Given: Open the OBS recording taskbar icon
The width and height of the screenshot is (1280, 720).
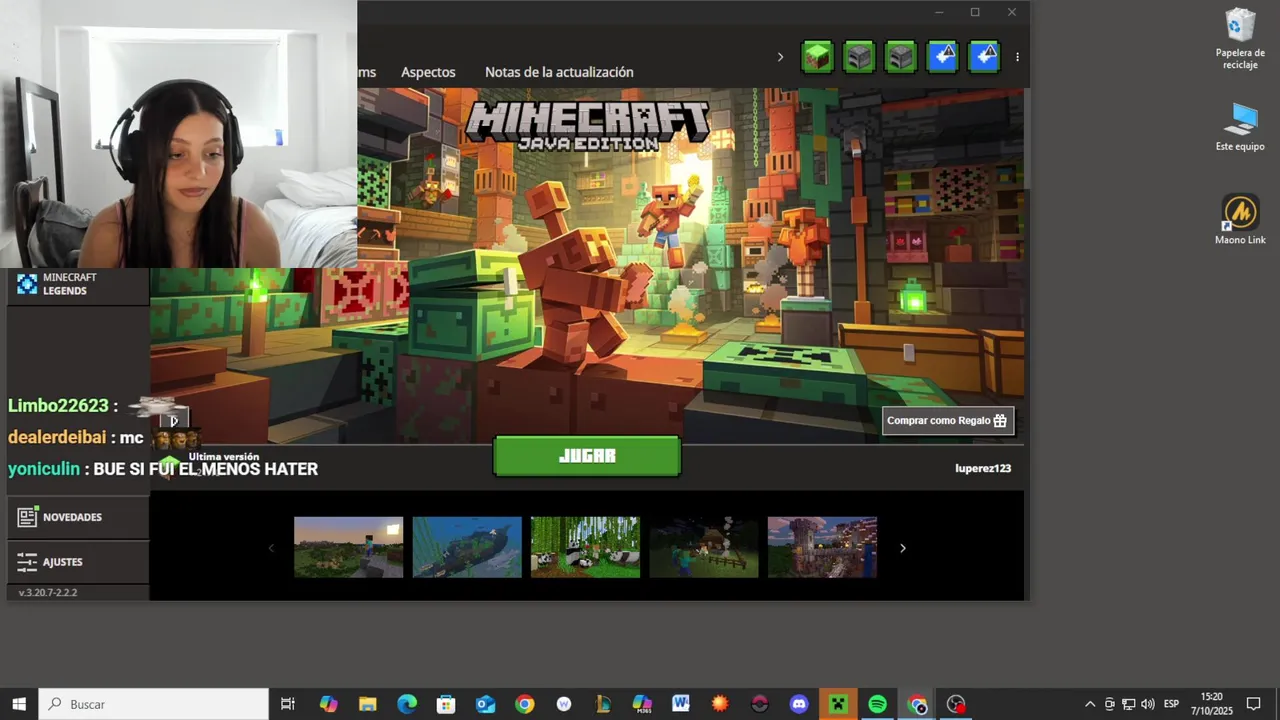Looking at the screenshot, I should 956,704.
